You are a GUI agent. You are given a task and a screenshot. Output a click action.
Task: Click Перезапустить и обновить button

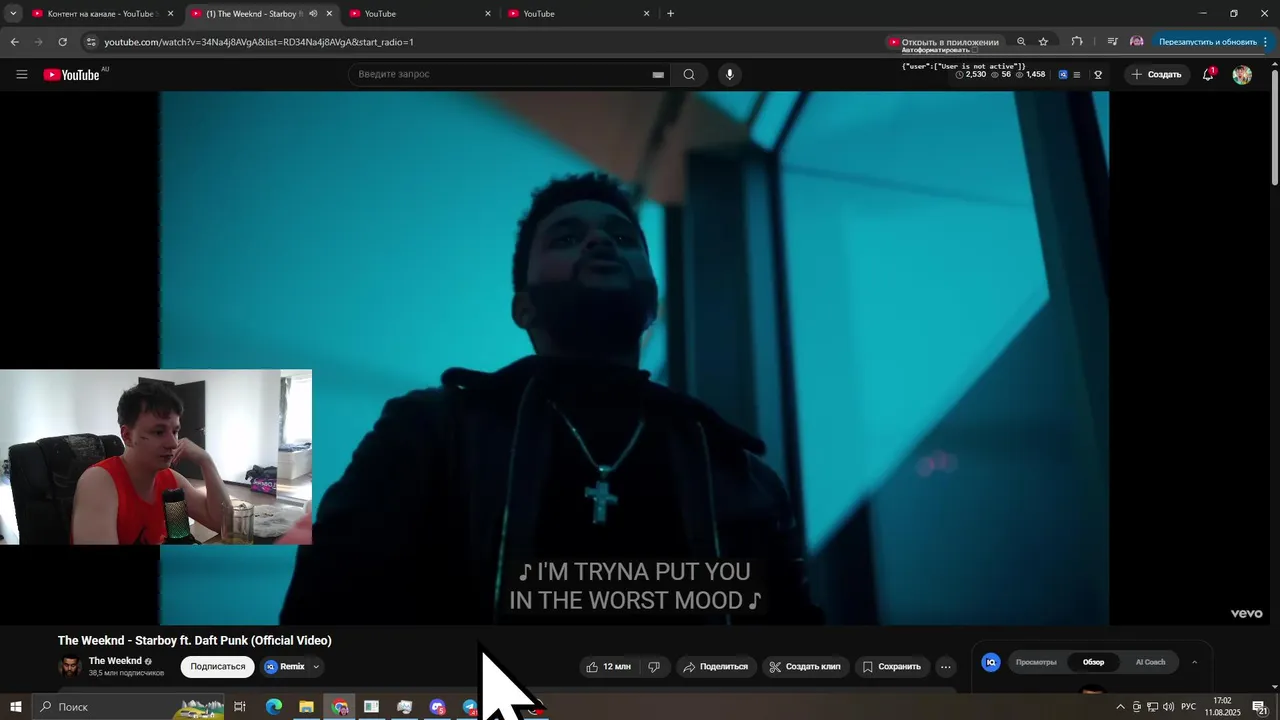(1208, 42)
